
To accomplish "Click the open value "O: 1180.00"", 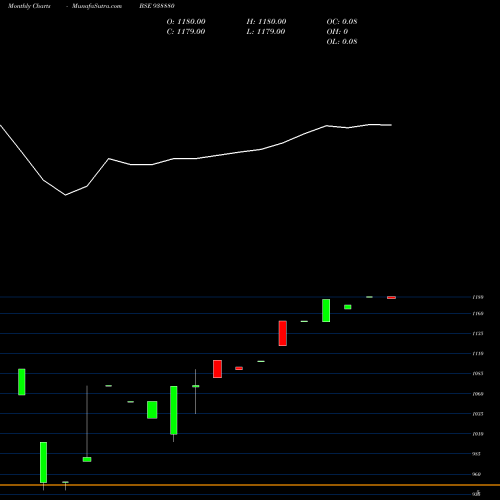I will pos(186,22).
